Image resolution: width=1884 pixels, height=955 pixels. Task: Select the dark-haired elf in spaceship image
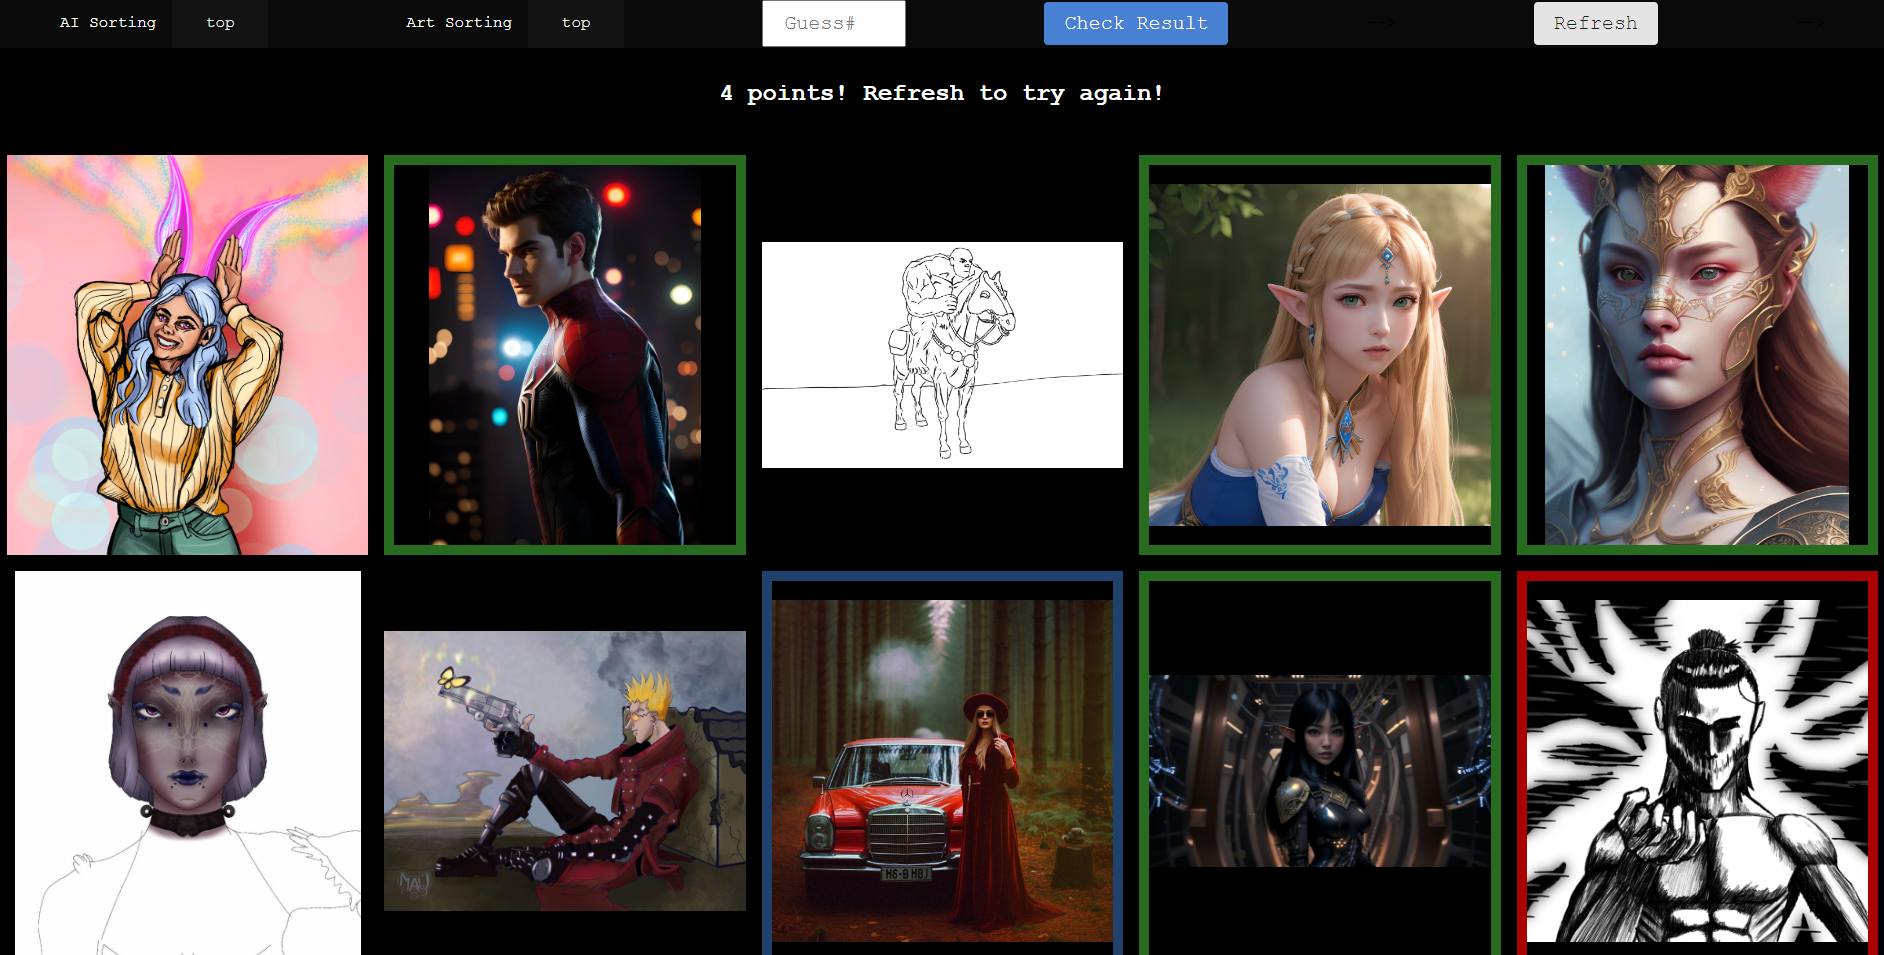pos(1320,763)
